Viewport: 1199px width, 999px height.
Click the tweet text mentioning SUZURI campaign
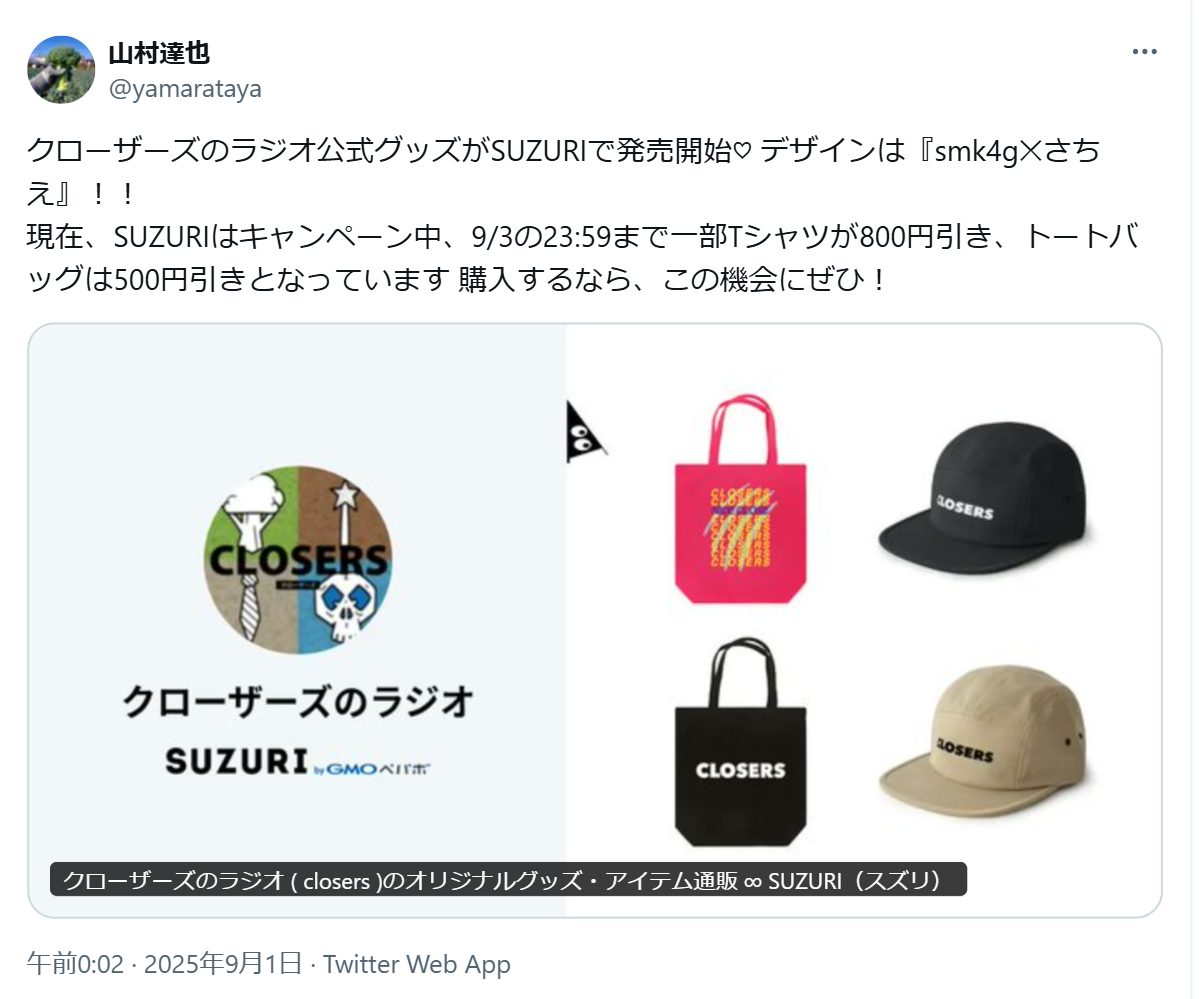click(583, 258)
